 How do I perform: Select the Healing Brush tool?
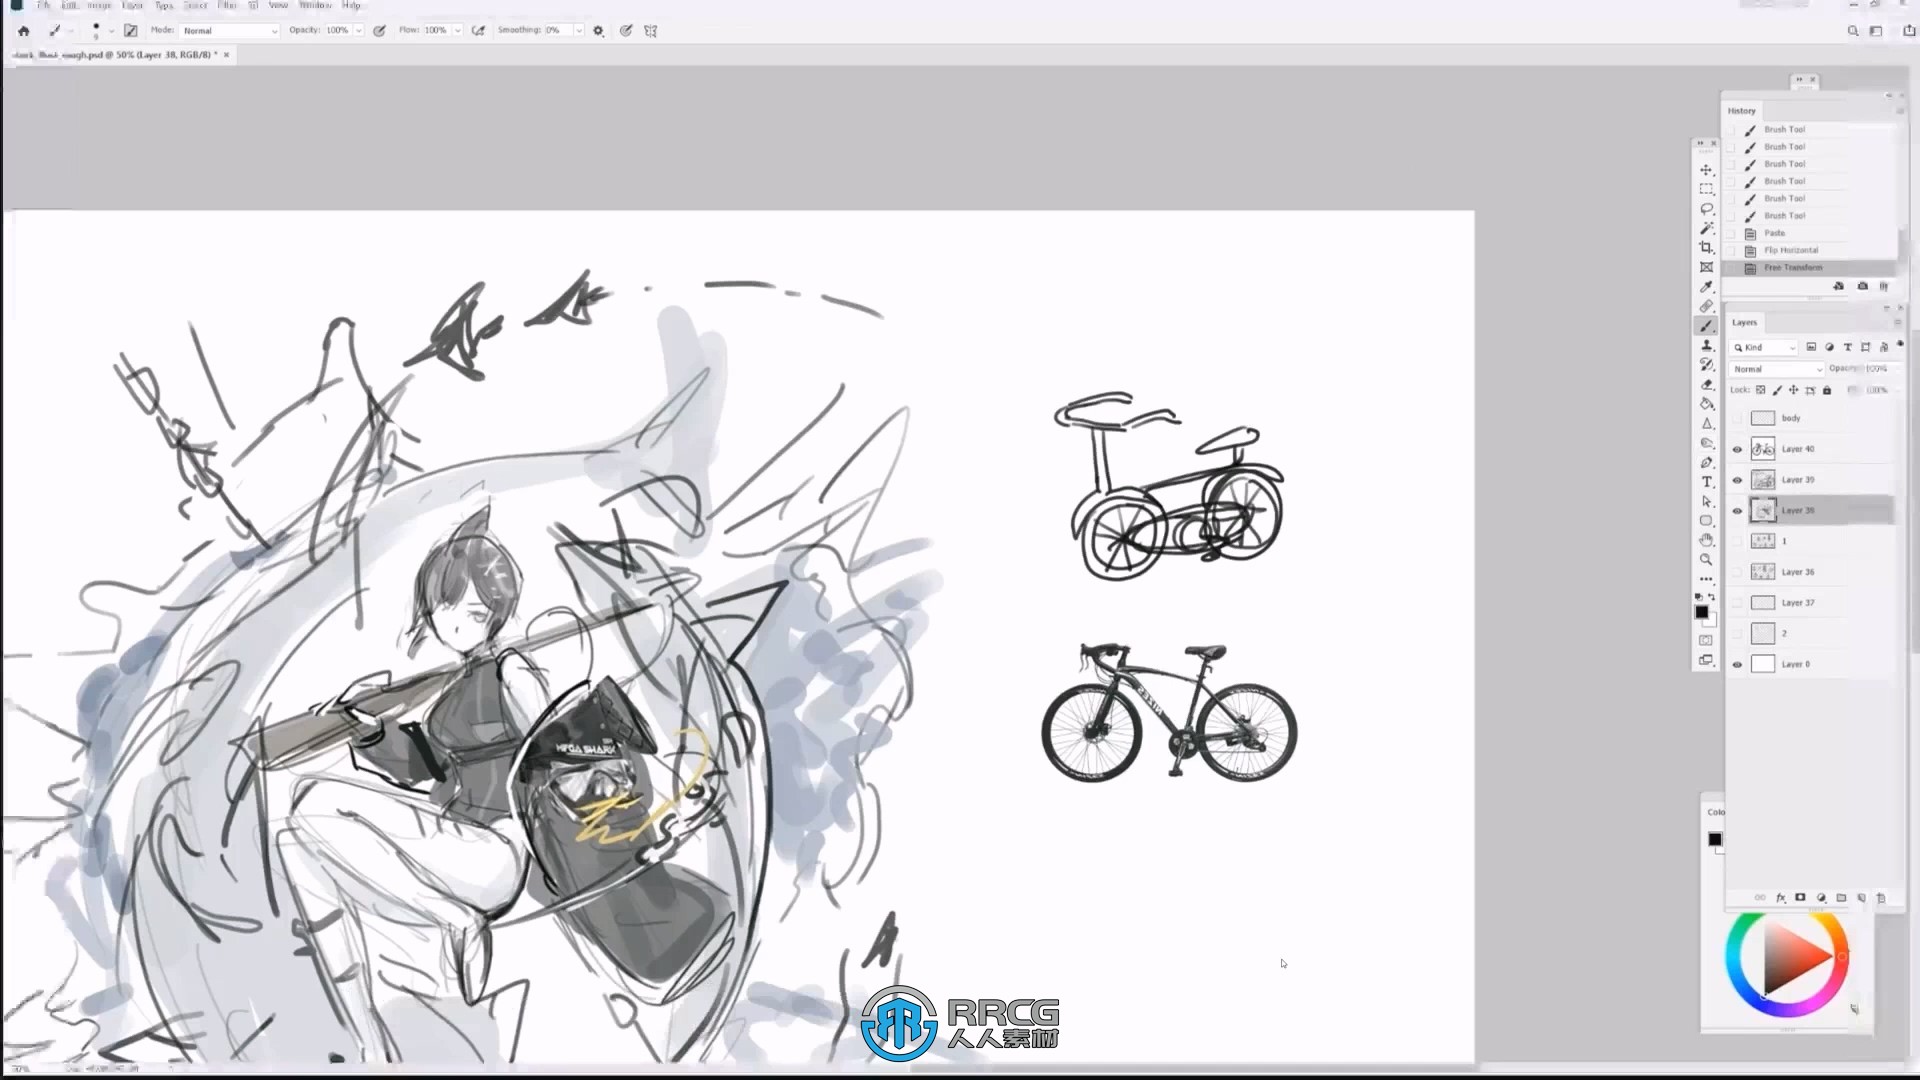point(1706,306)
